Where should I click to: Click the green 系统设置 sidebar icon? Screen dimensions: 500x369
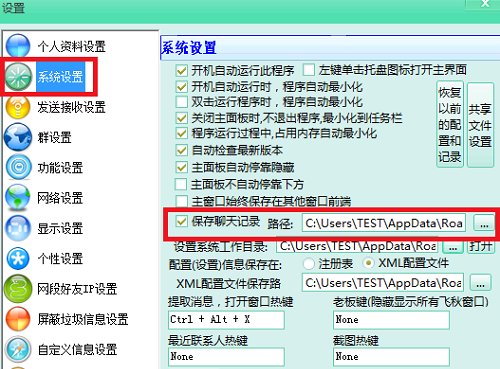pos(18,77)
